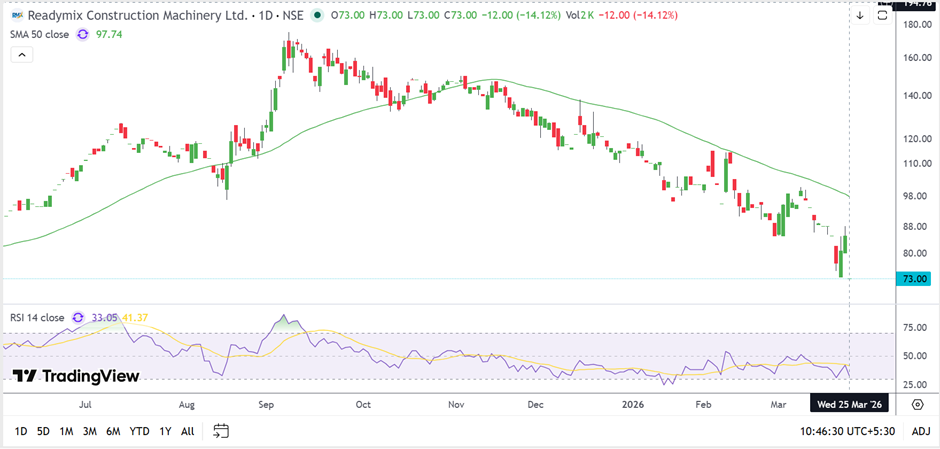Click the SMA 50 indicator refresh icon
The height and width of the screenshot is (449, 940).
coord(87,34)
